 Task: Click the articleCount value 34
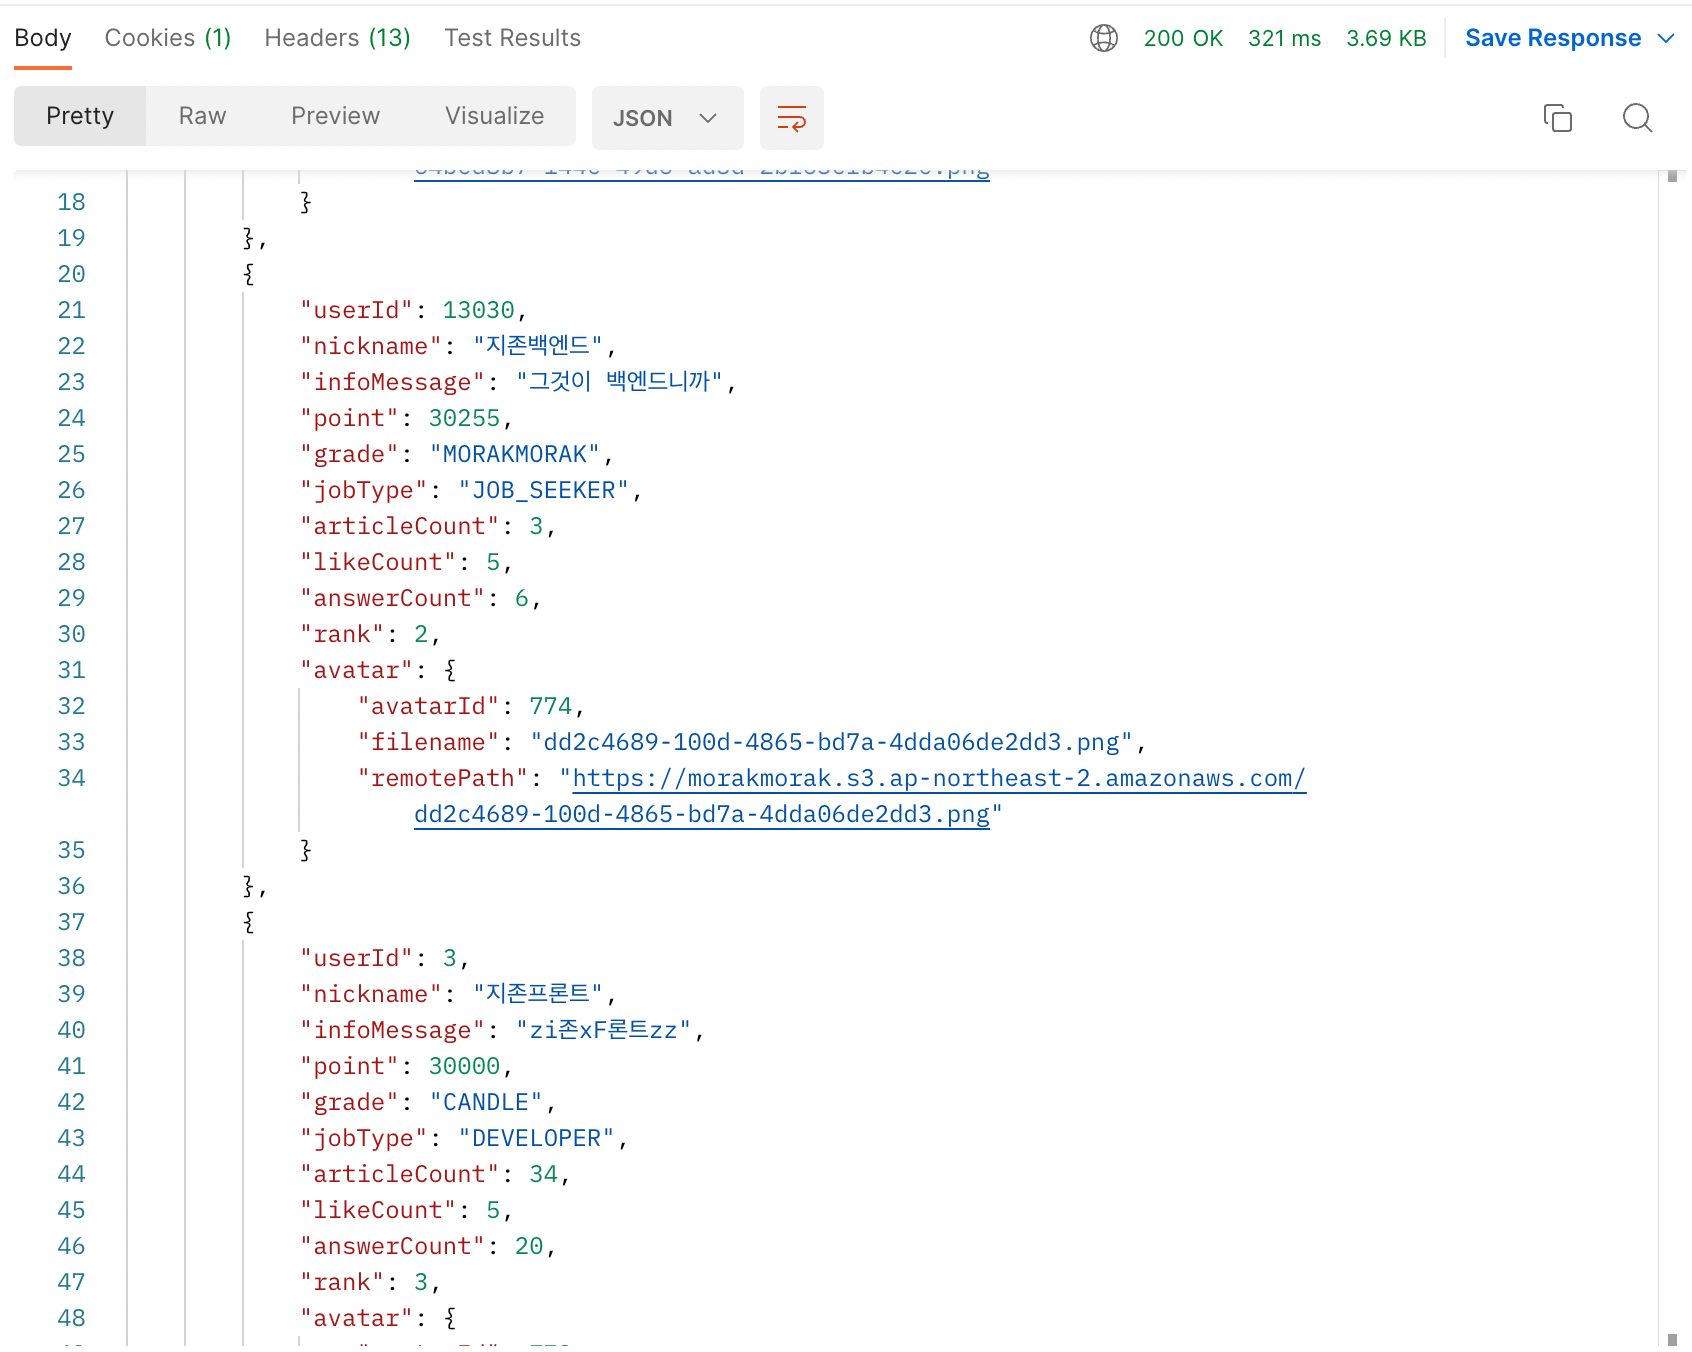pos(543,1174)
